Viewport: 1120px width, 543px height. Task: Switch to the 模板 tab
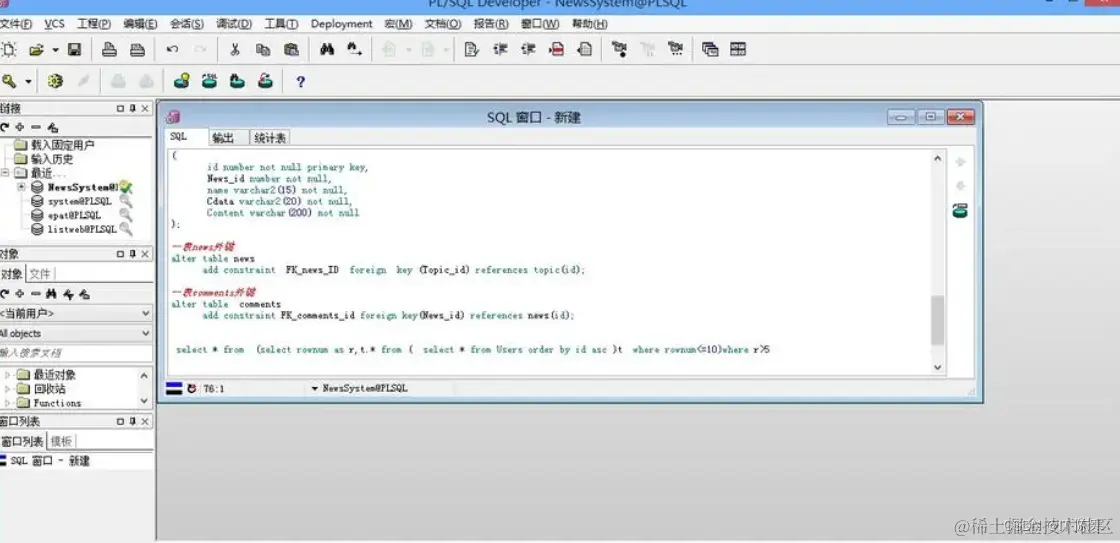tap(61, 441)
